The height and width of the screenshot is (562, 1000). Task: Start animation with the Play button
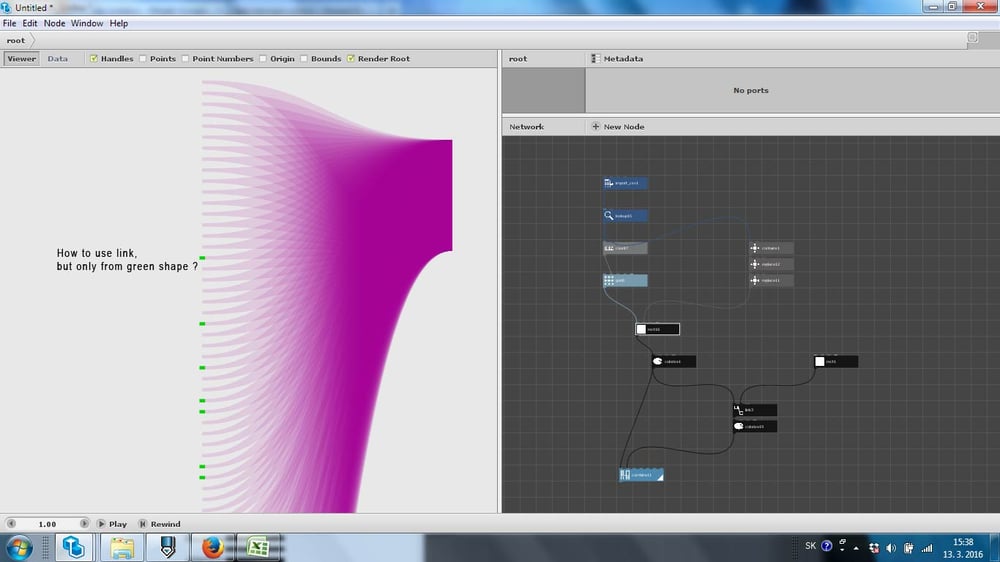click(x=112, y=524)
